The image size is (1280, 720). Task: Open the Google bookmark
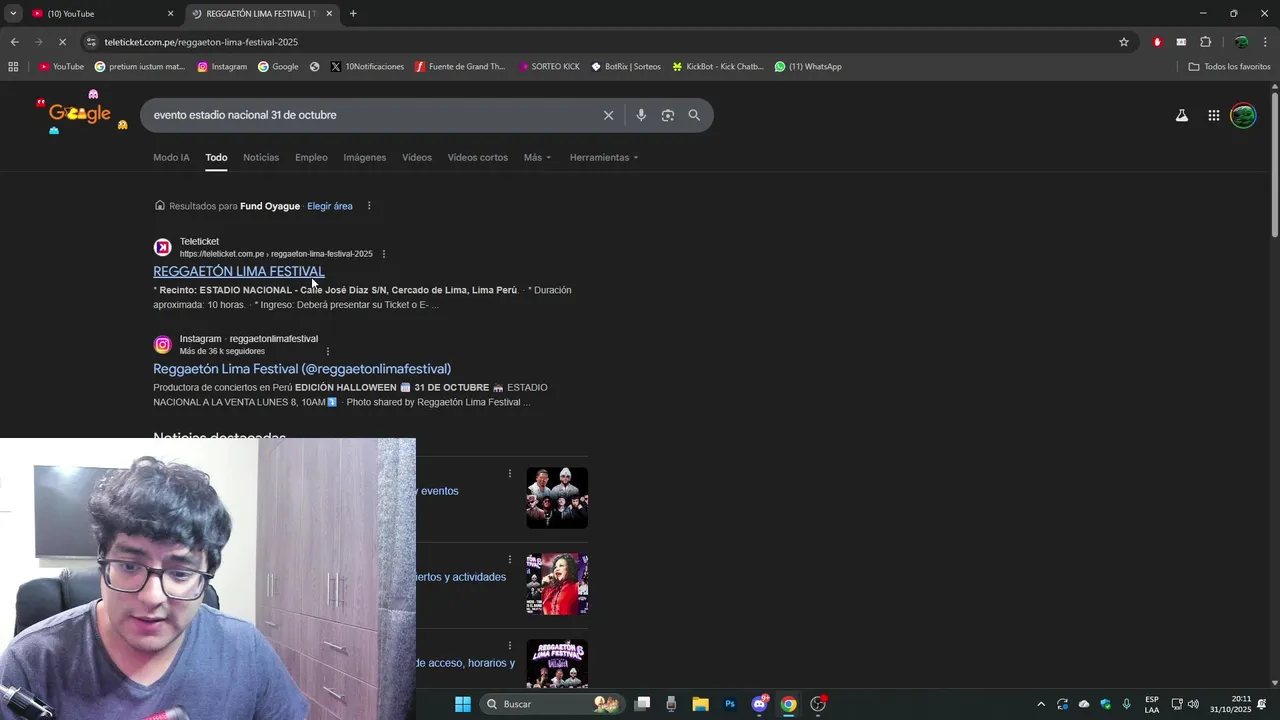pyautogui.click(x=278, y=67)
